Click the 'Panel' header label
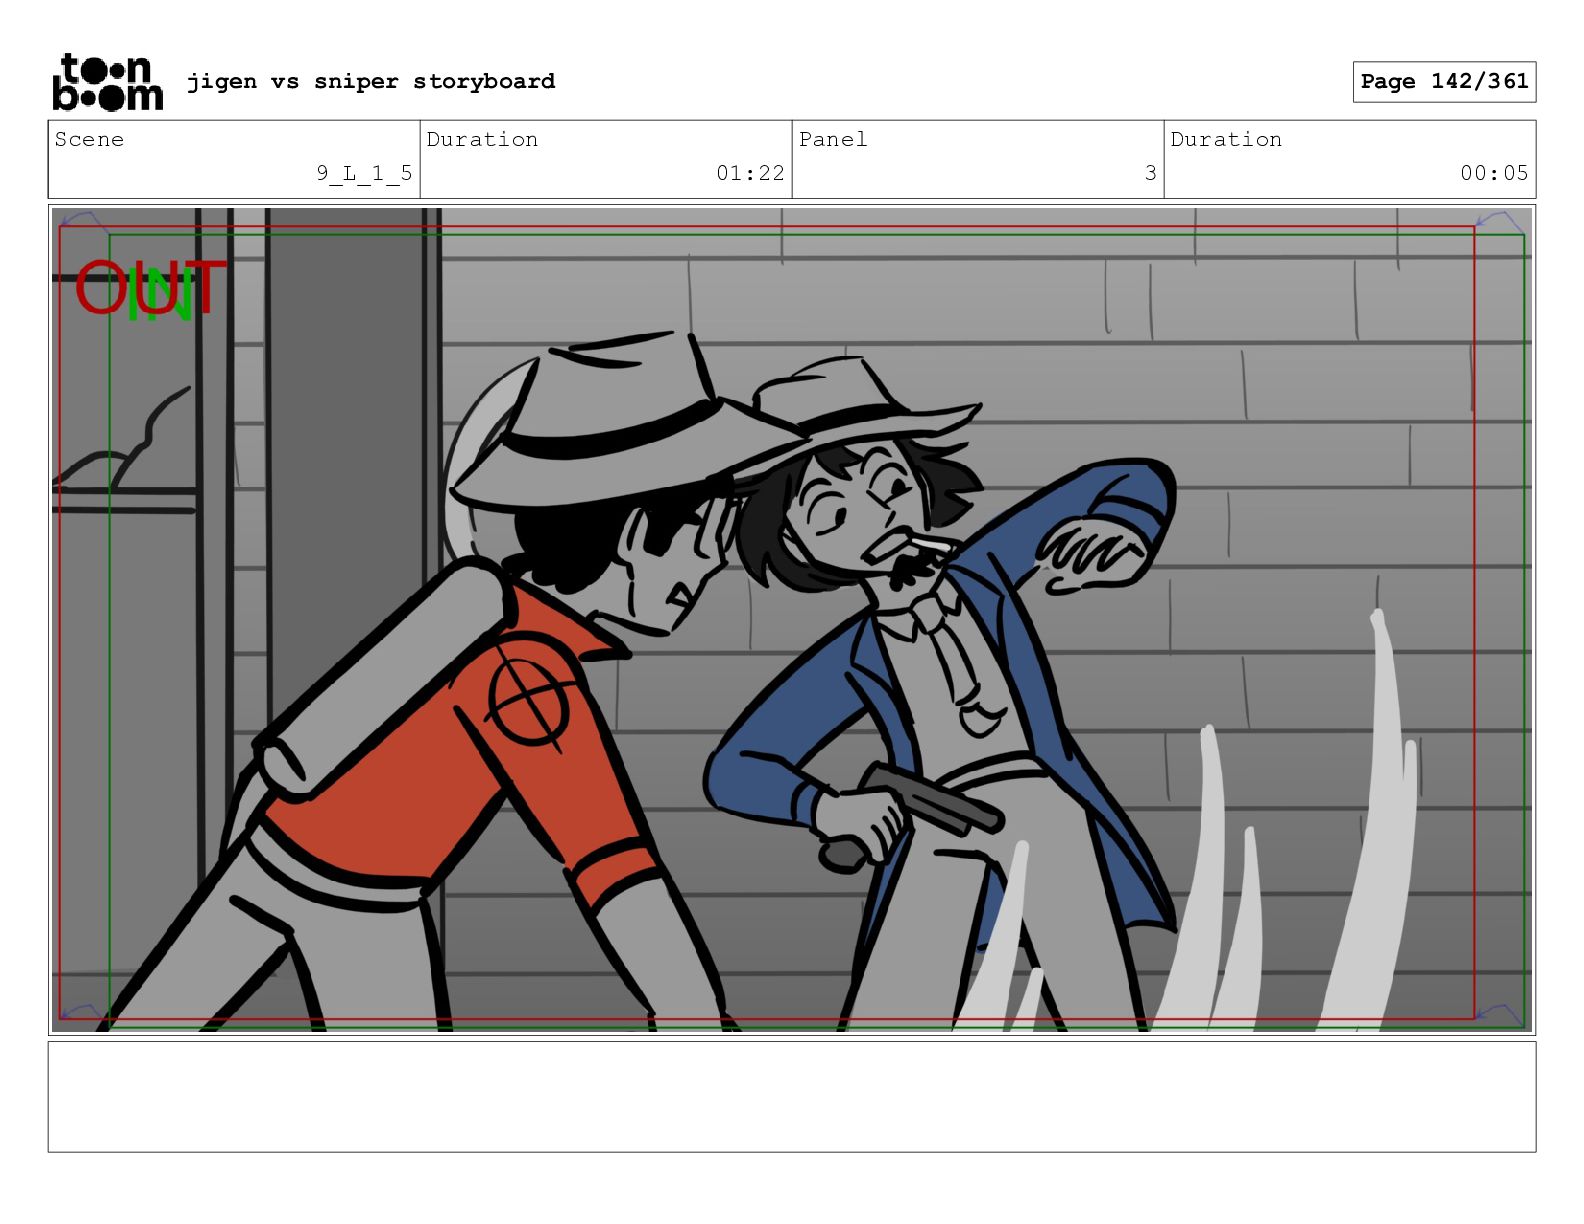Image resolution: width=1584 pixels, height=1224 pixels. pyautogui.click(x=833, y=139)
